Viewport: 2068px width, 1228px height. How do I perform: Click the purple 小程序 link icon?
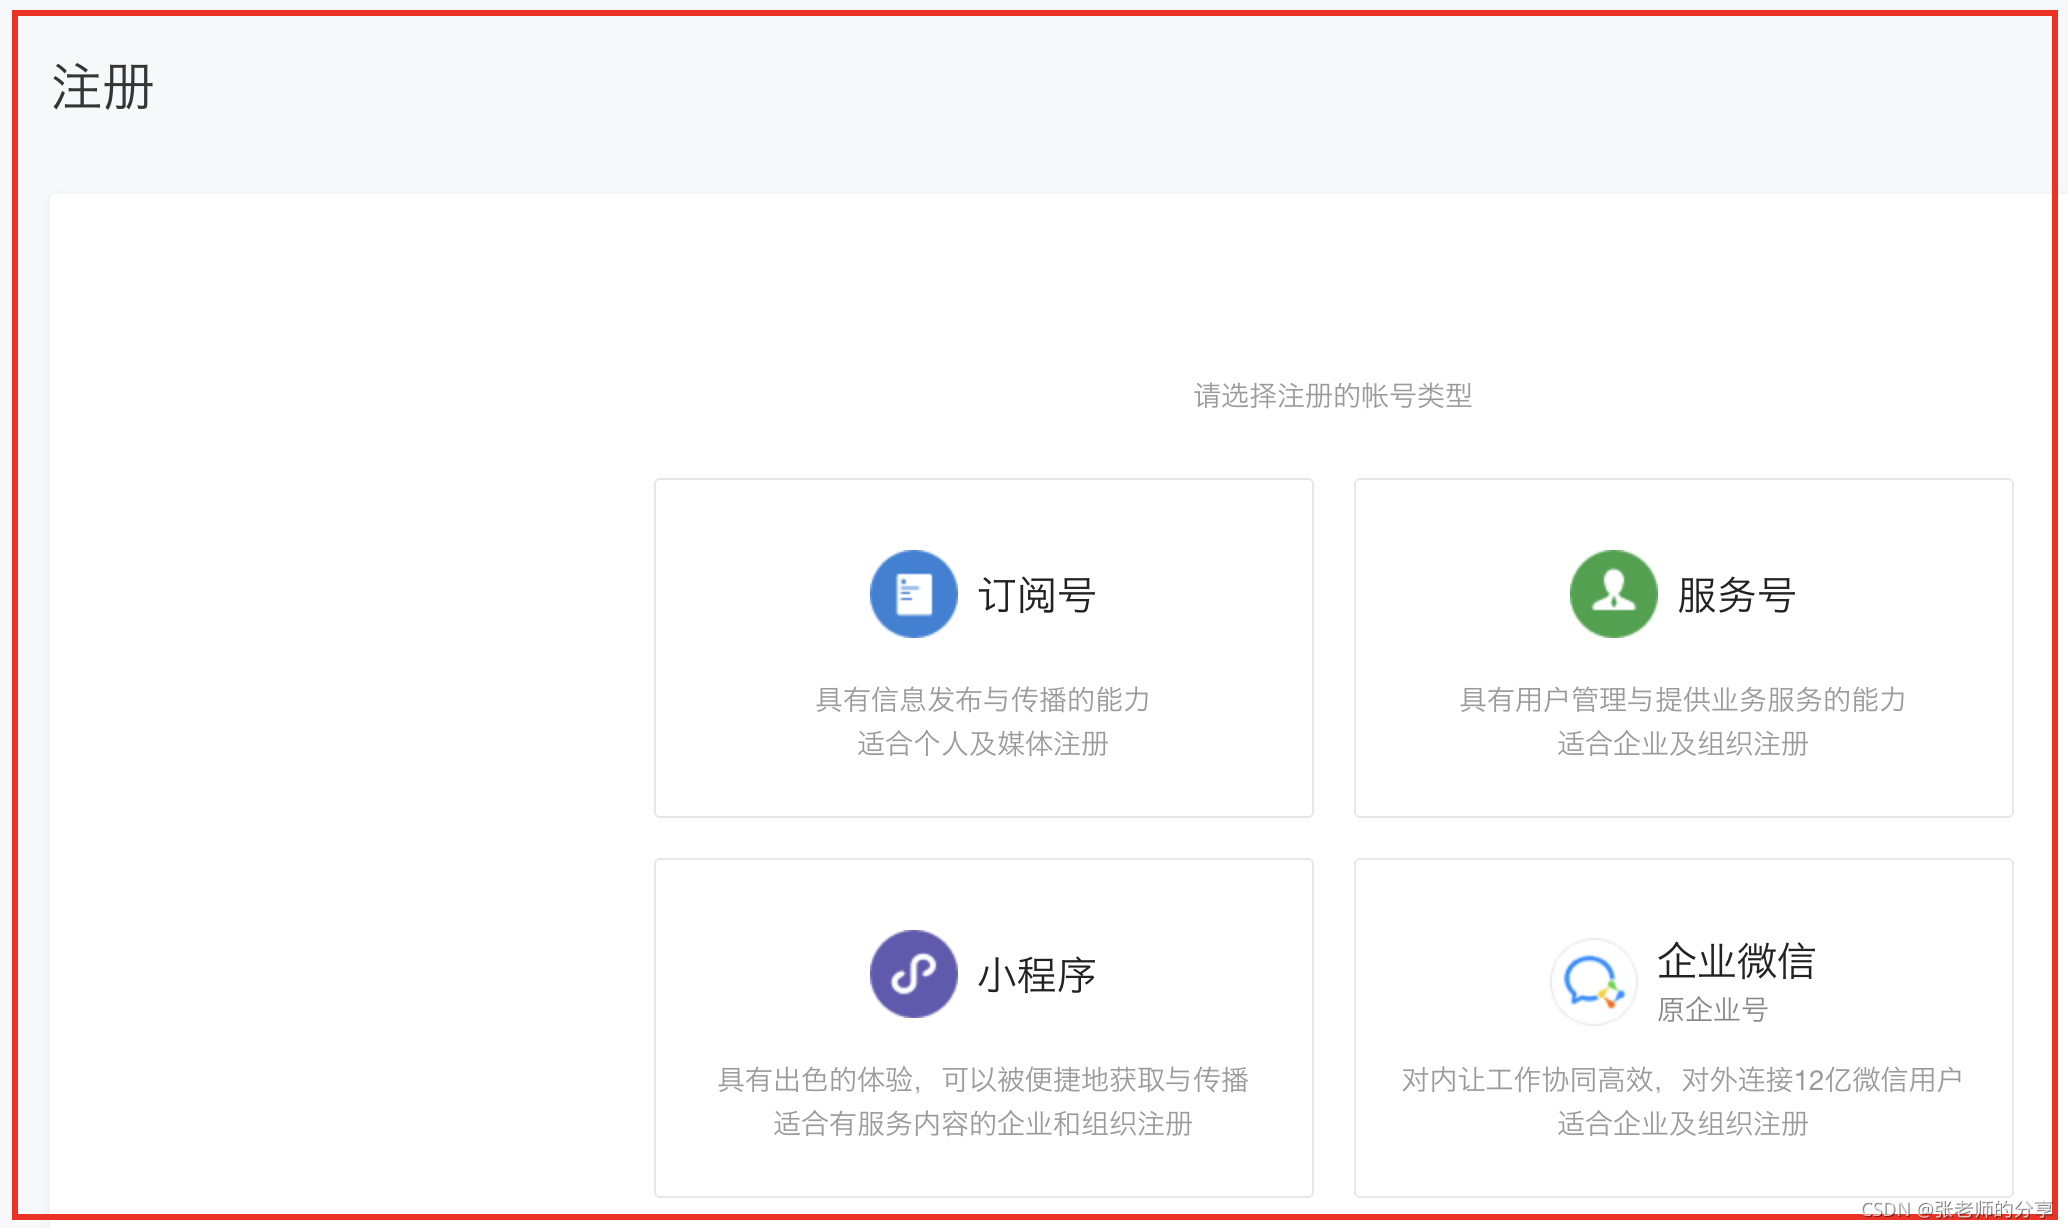913,974
